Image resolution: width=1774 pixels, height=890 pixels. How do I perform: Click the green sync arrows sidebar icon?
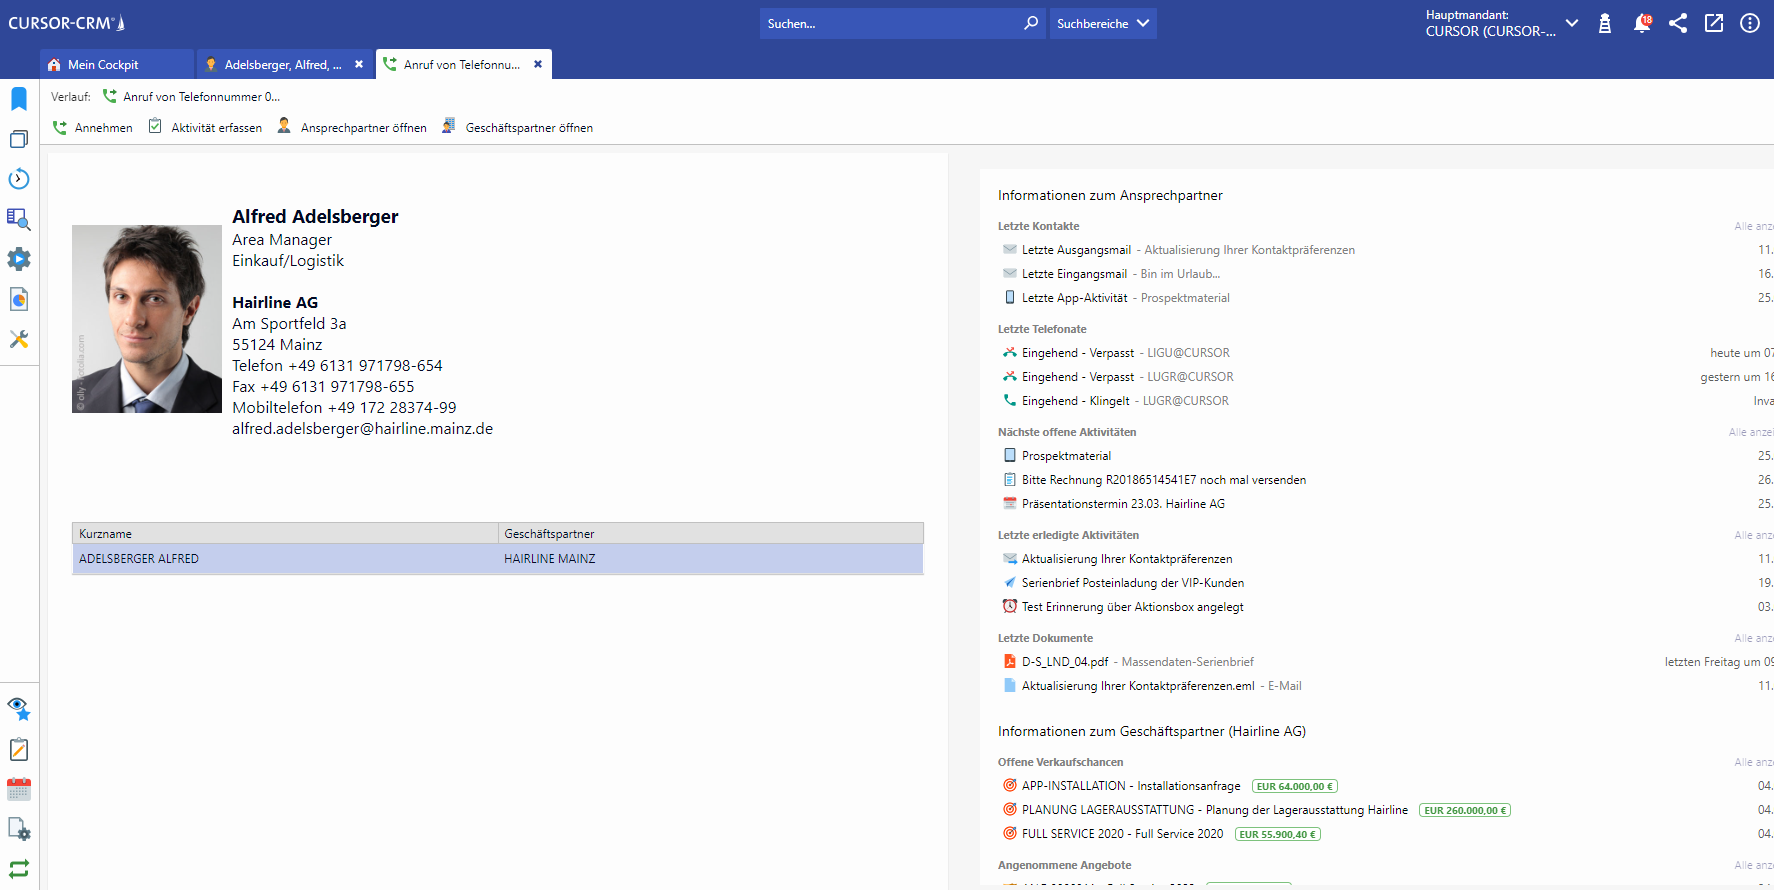(x=19, y=868)
